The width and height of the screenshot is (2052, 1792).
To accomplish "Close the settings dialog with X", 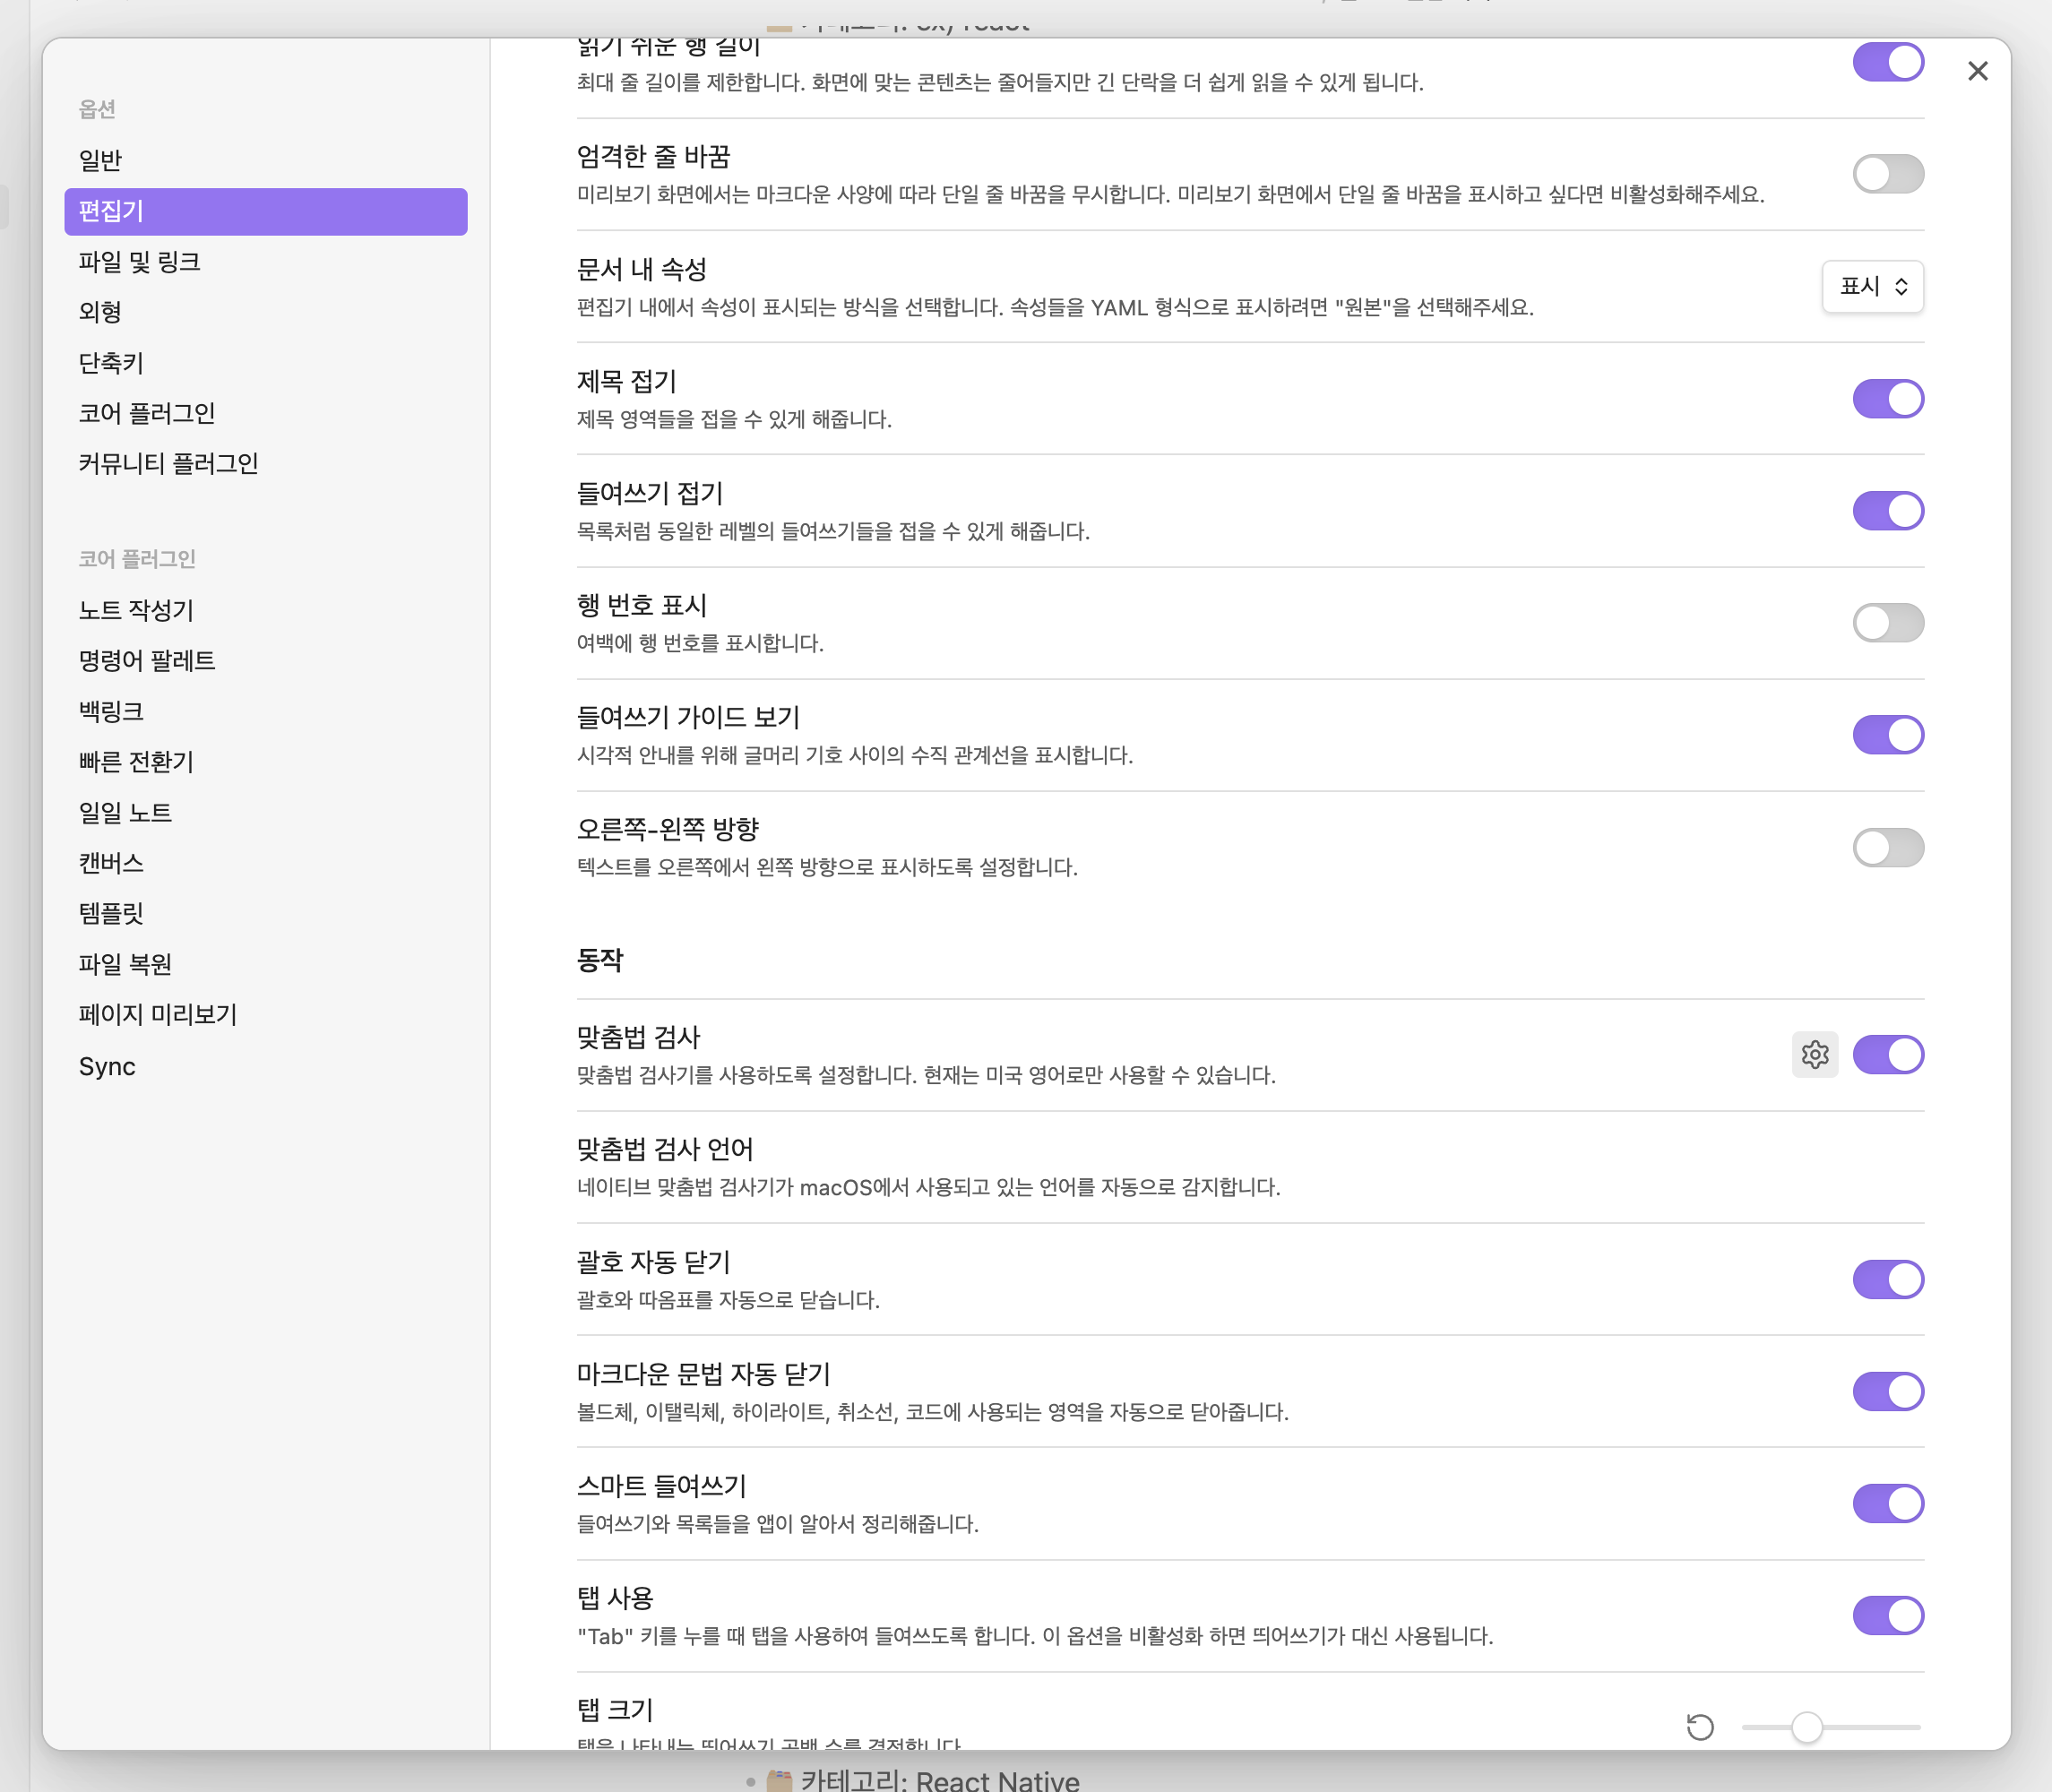I will coord(1977,71).
